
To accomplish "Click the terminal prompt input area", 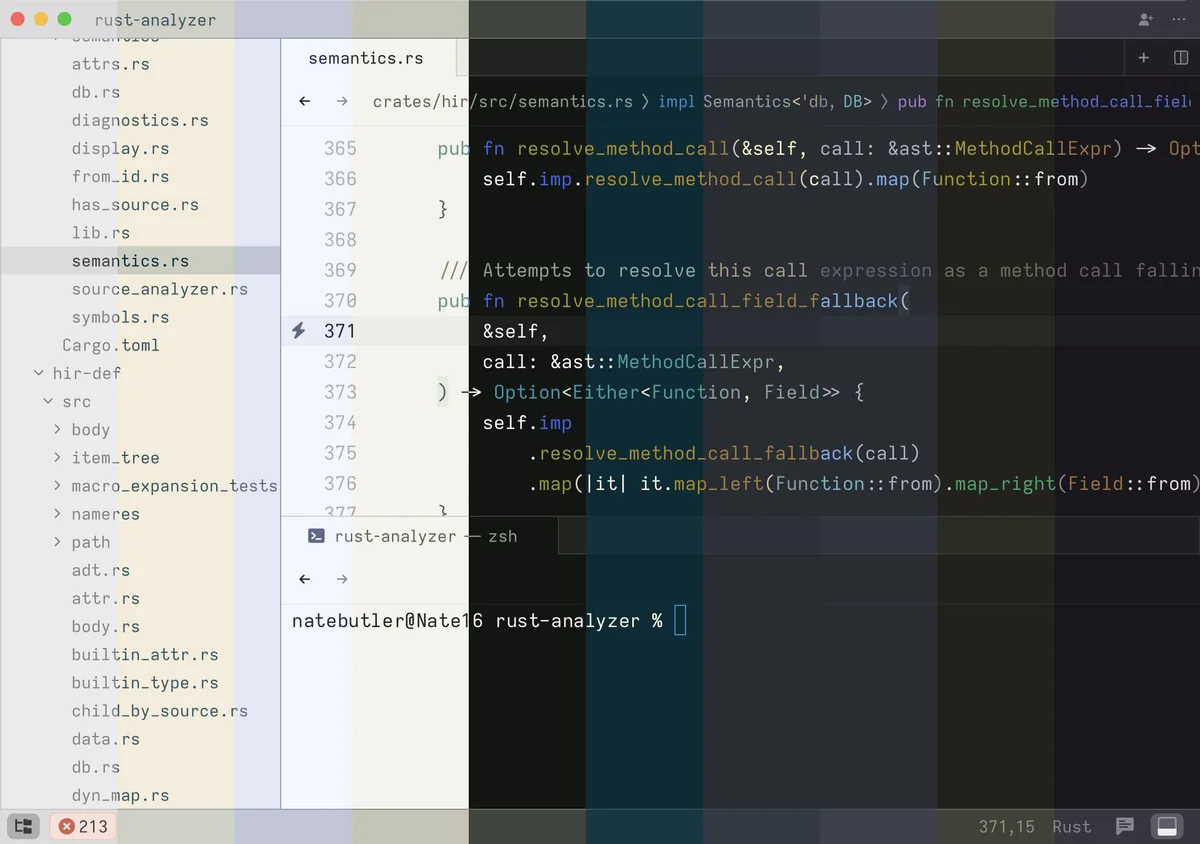I will point(680,620).
